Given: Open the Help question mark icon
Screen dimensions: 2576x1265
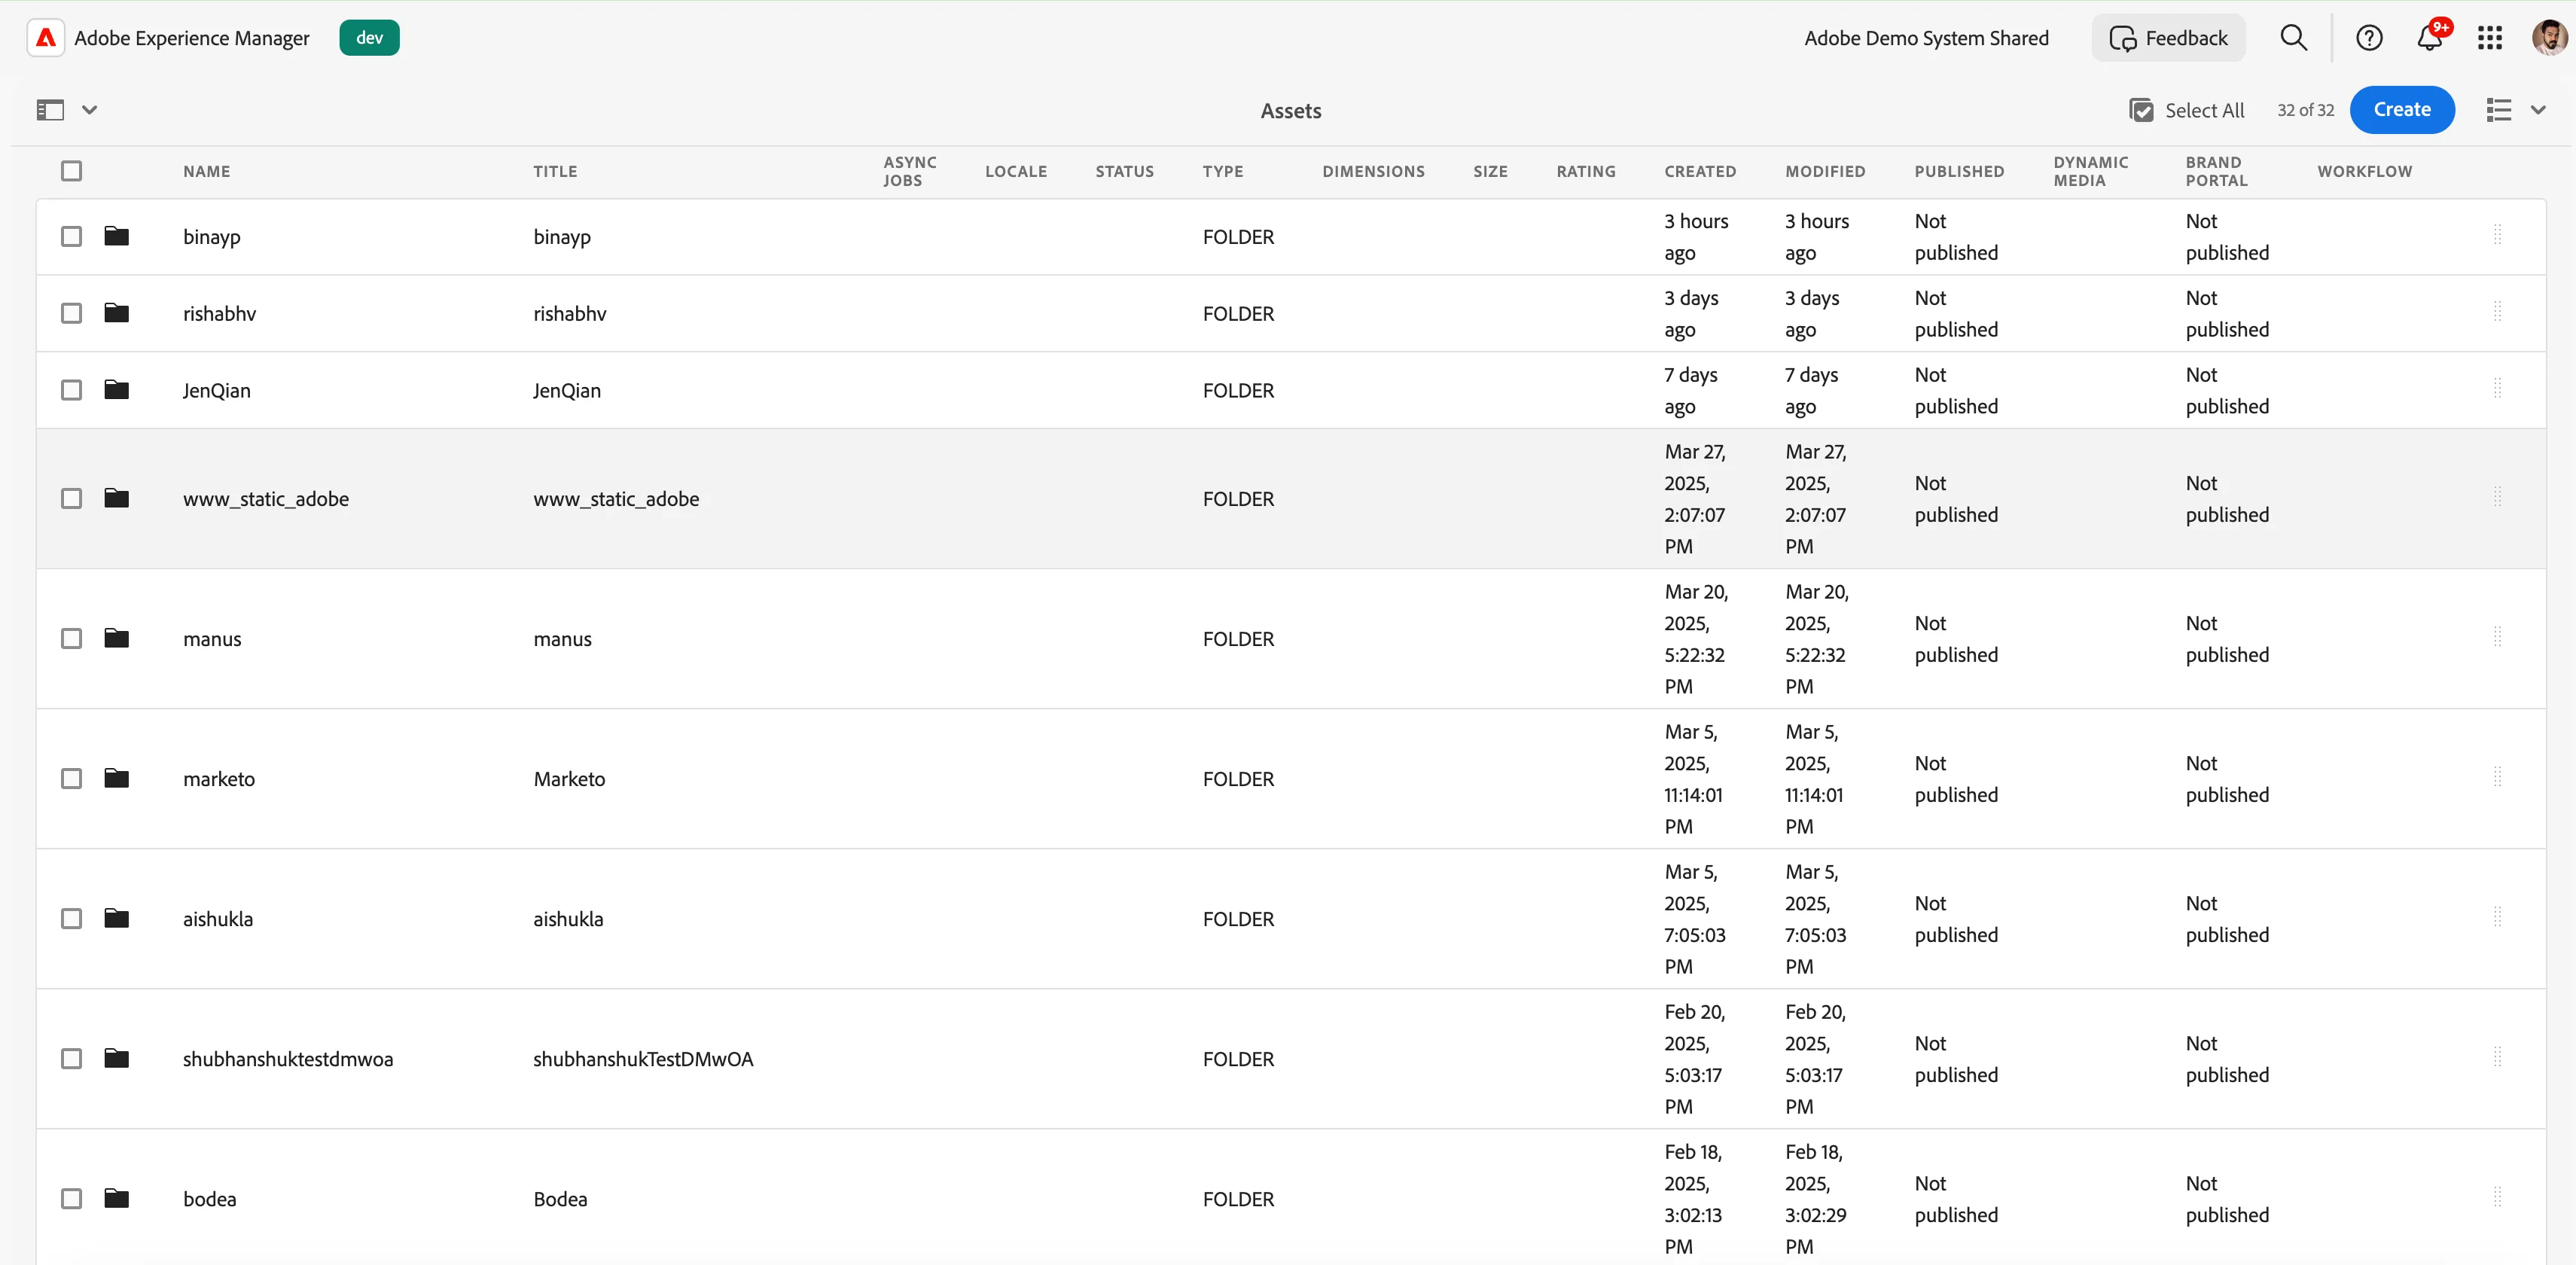Looking at the screenshot, I should point(2369,38).
